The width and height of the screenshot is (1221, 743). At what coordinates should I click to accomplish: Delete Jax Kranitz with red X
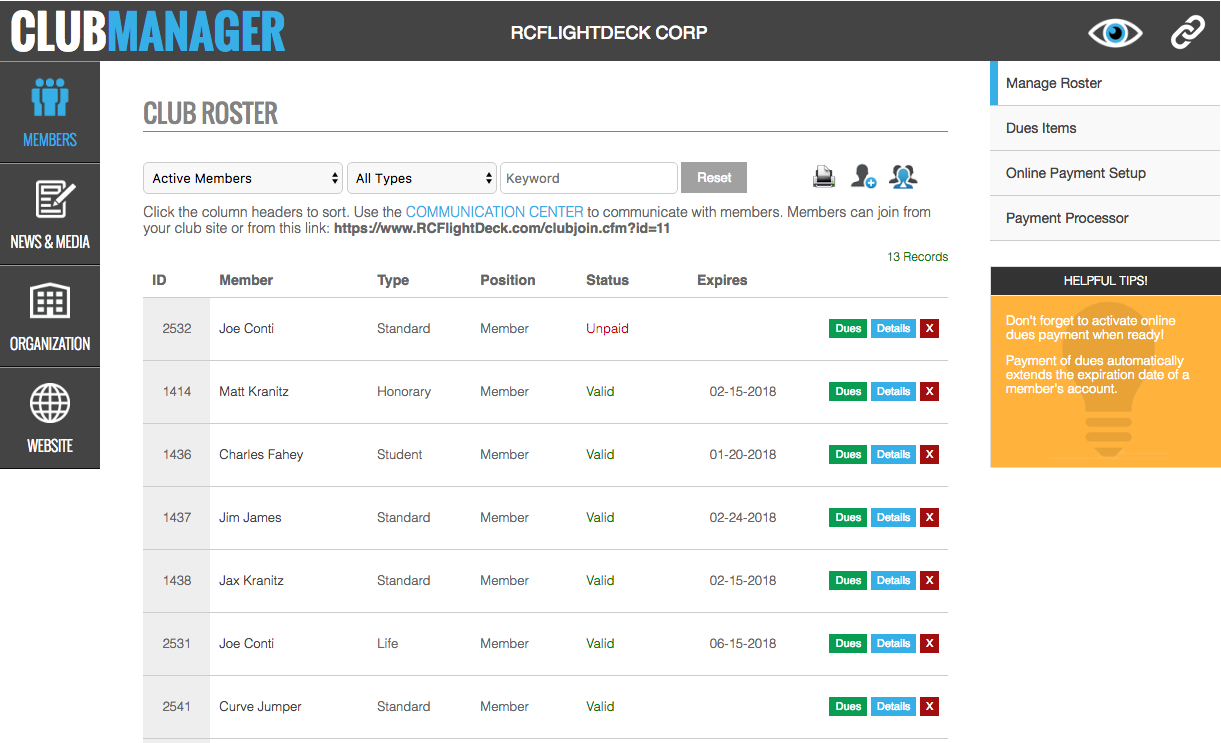(929, 580)
